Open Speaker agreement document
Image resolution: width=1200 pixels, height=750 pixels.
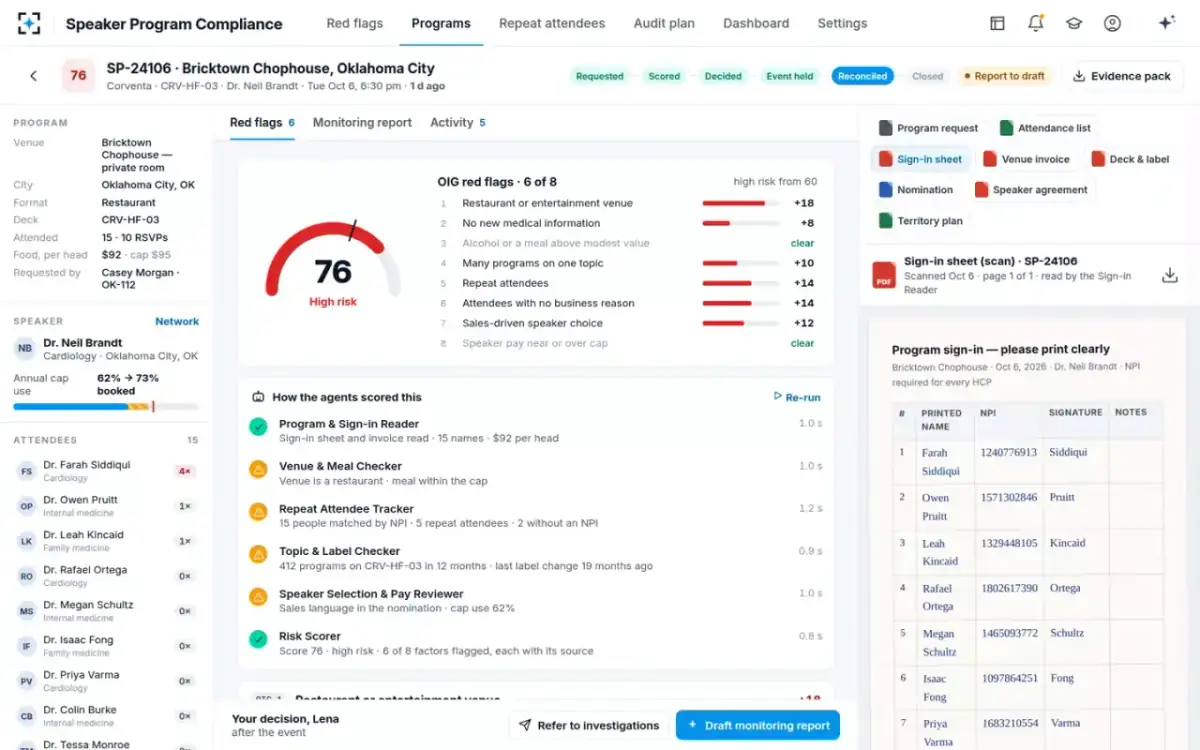click(1031, 189)
